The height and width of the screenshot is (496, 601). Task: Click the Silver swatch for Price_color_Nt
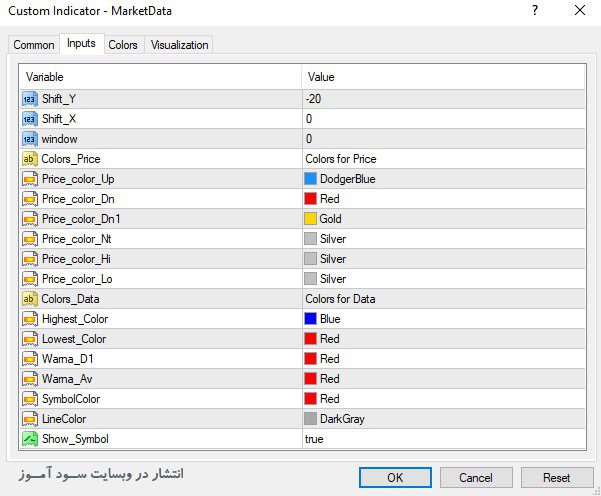tap(310, 239)
